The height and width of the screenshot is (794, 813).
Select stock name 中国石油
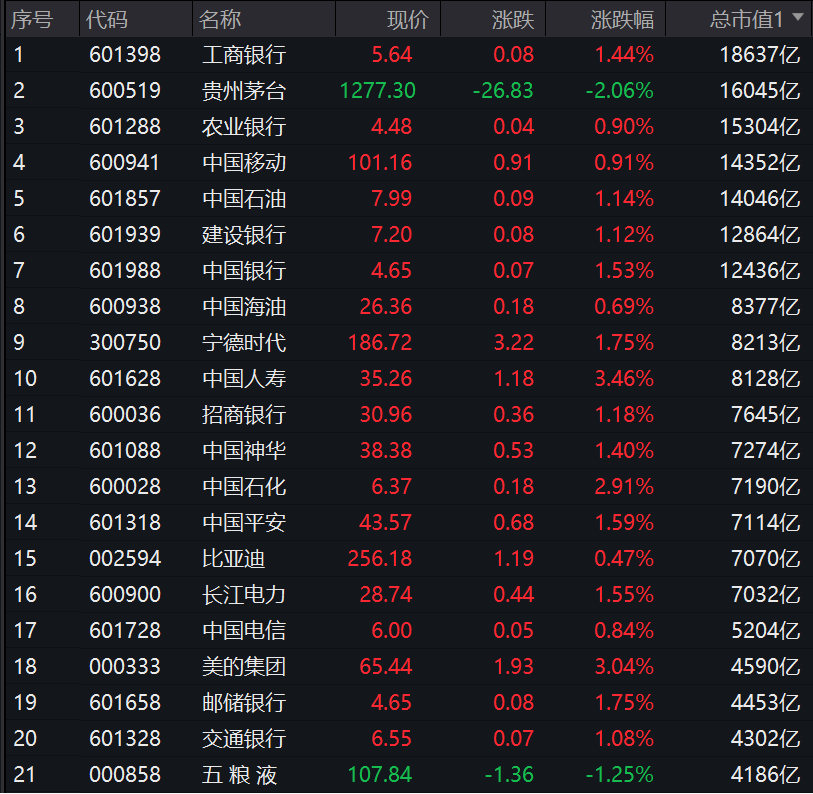[244, 198]
